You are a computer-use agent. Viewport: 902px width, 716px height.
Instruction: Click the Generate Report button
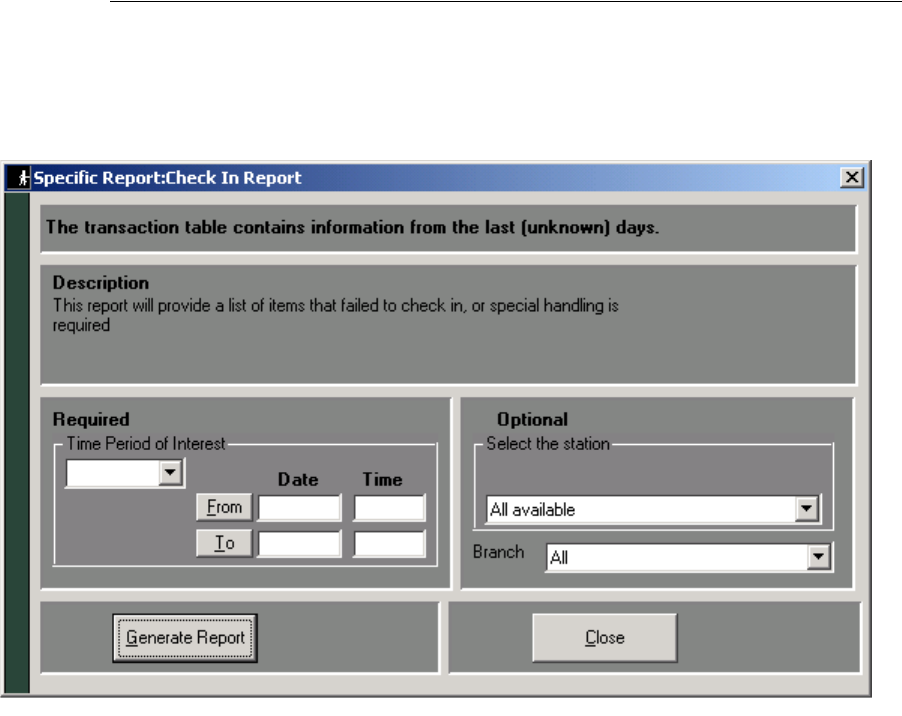[185, 638]
